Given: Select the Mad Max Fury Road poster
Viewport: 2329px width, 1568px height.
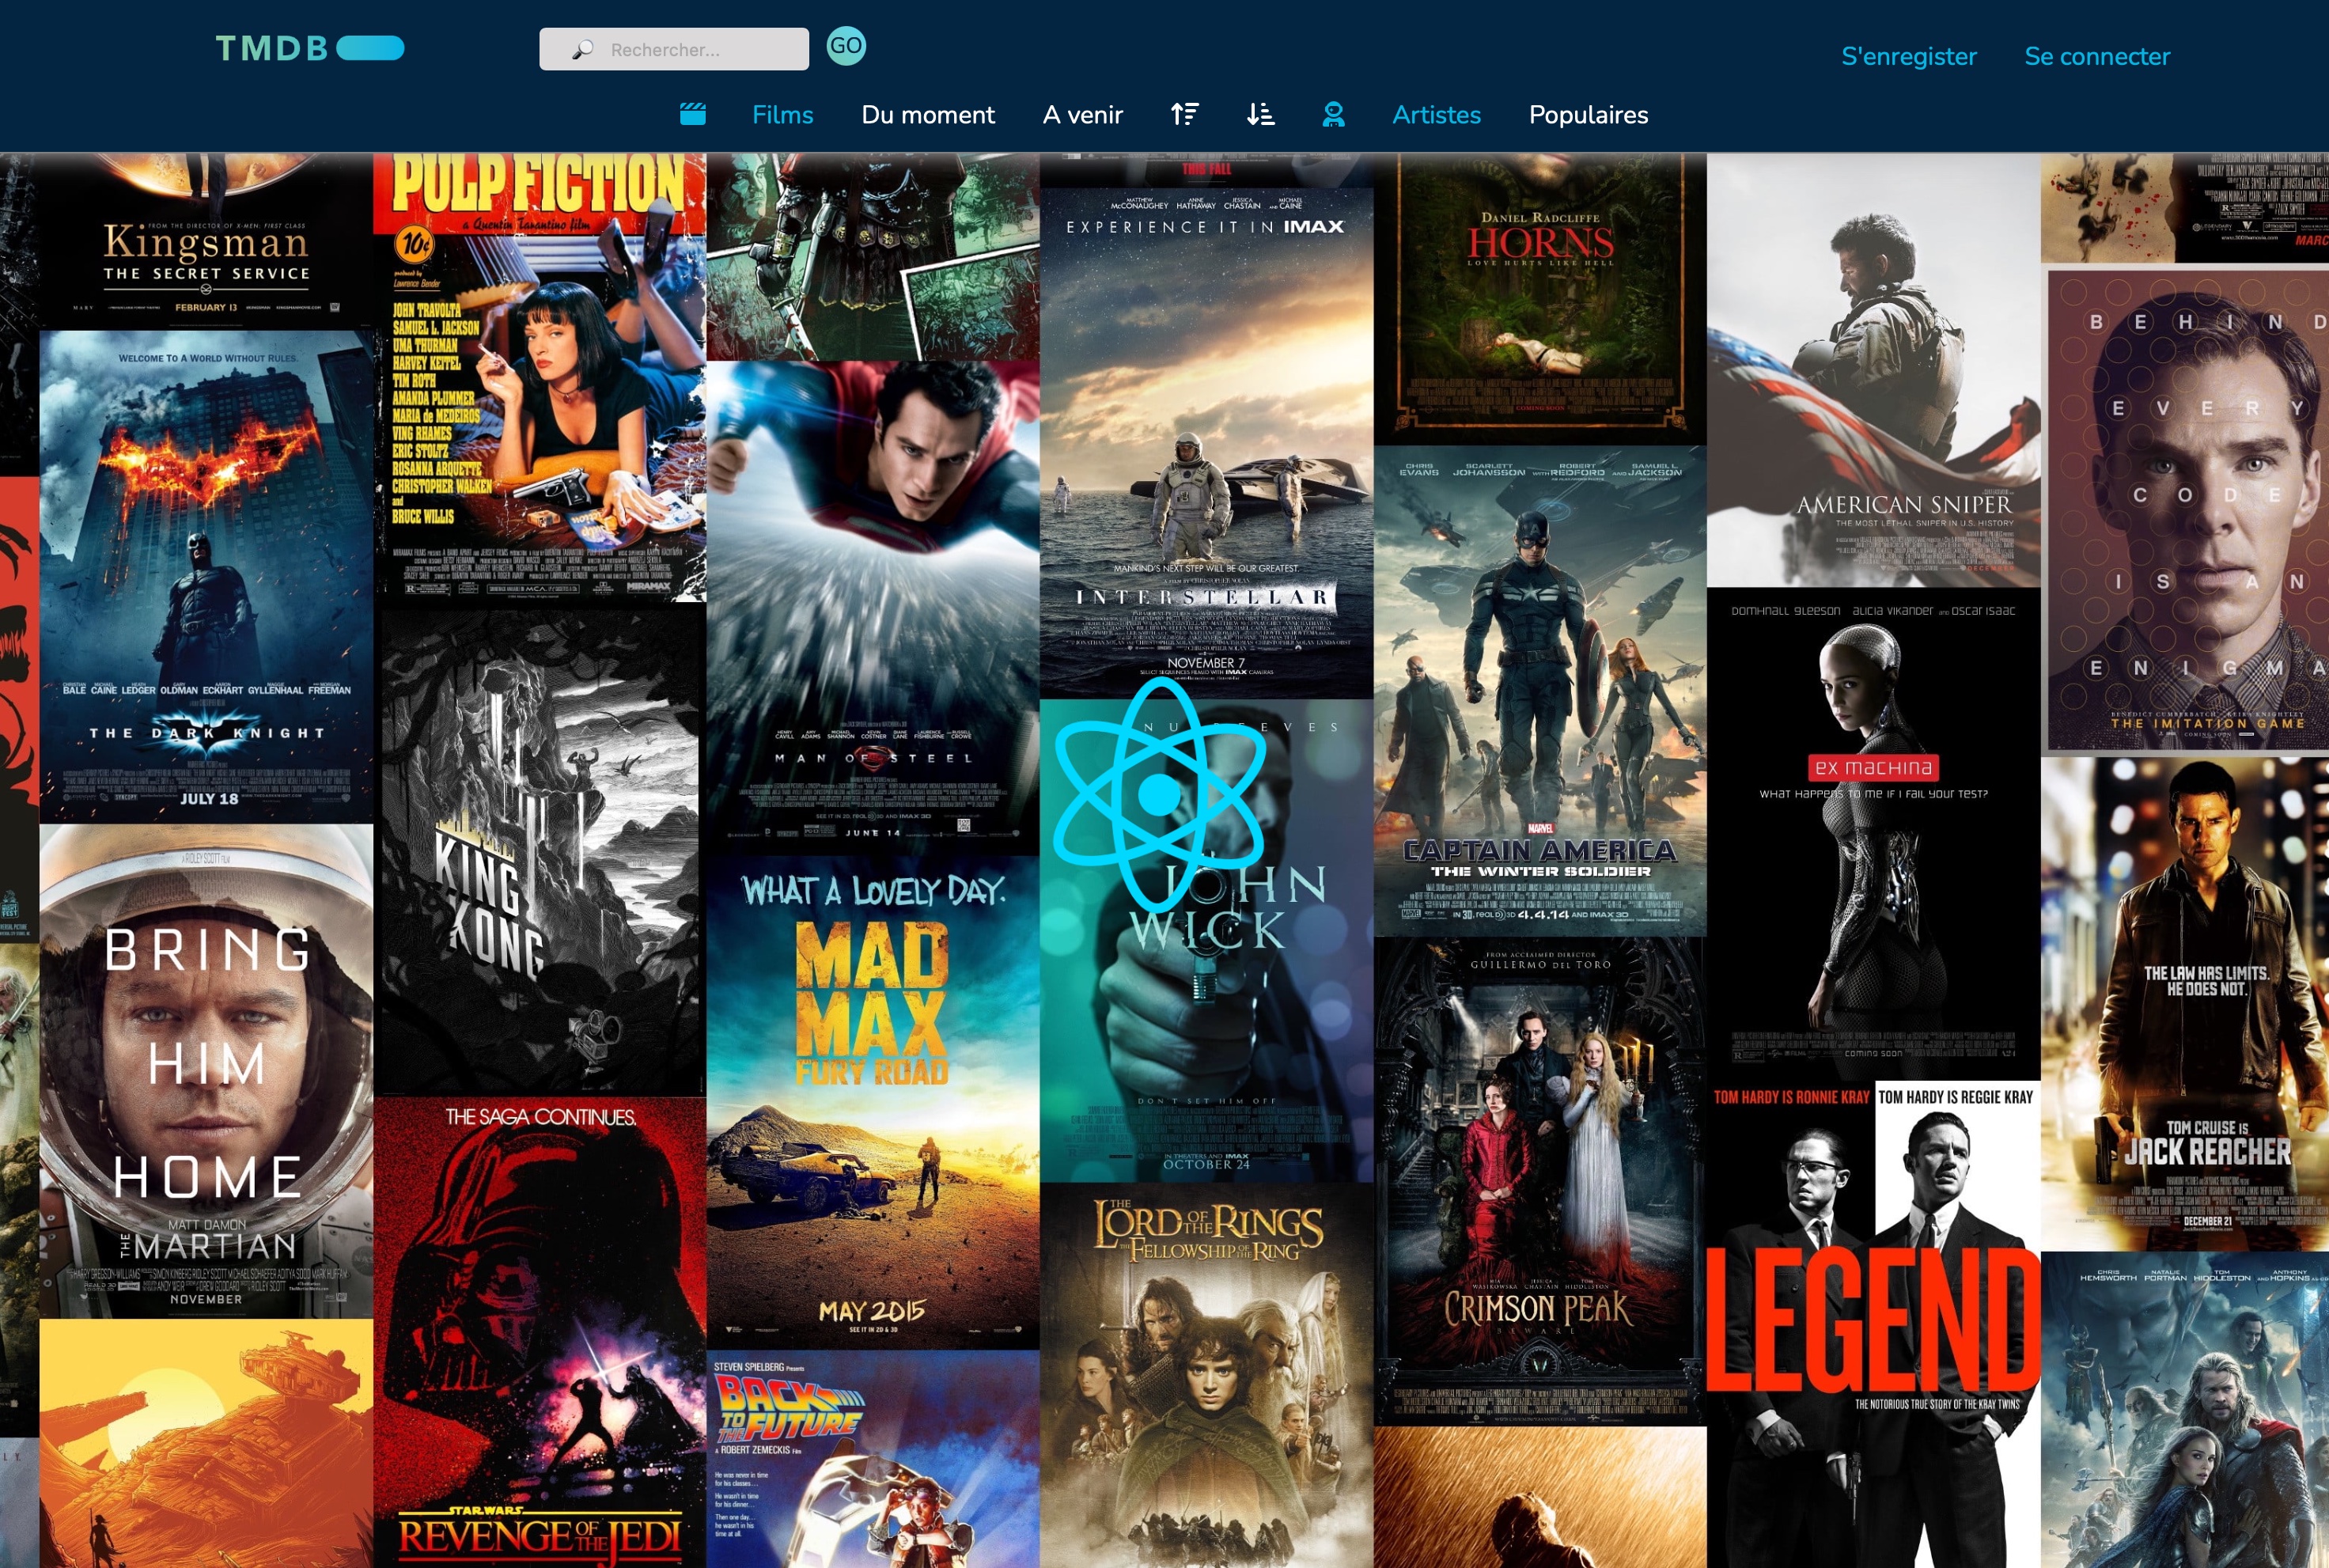Looking at the screenshot, I should click(x=872, y=1100).
